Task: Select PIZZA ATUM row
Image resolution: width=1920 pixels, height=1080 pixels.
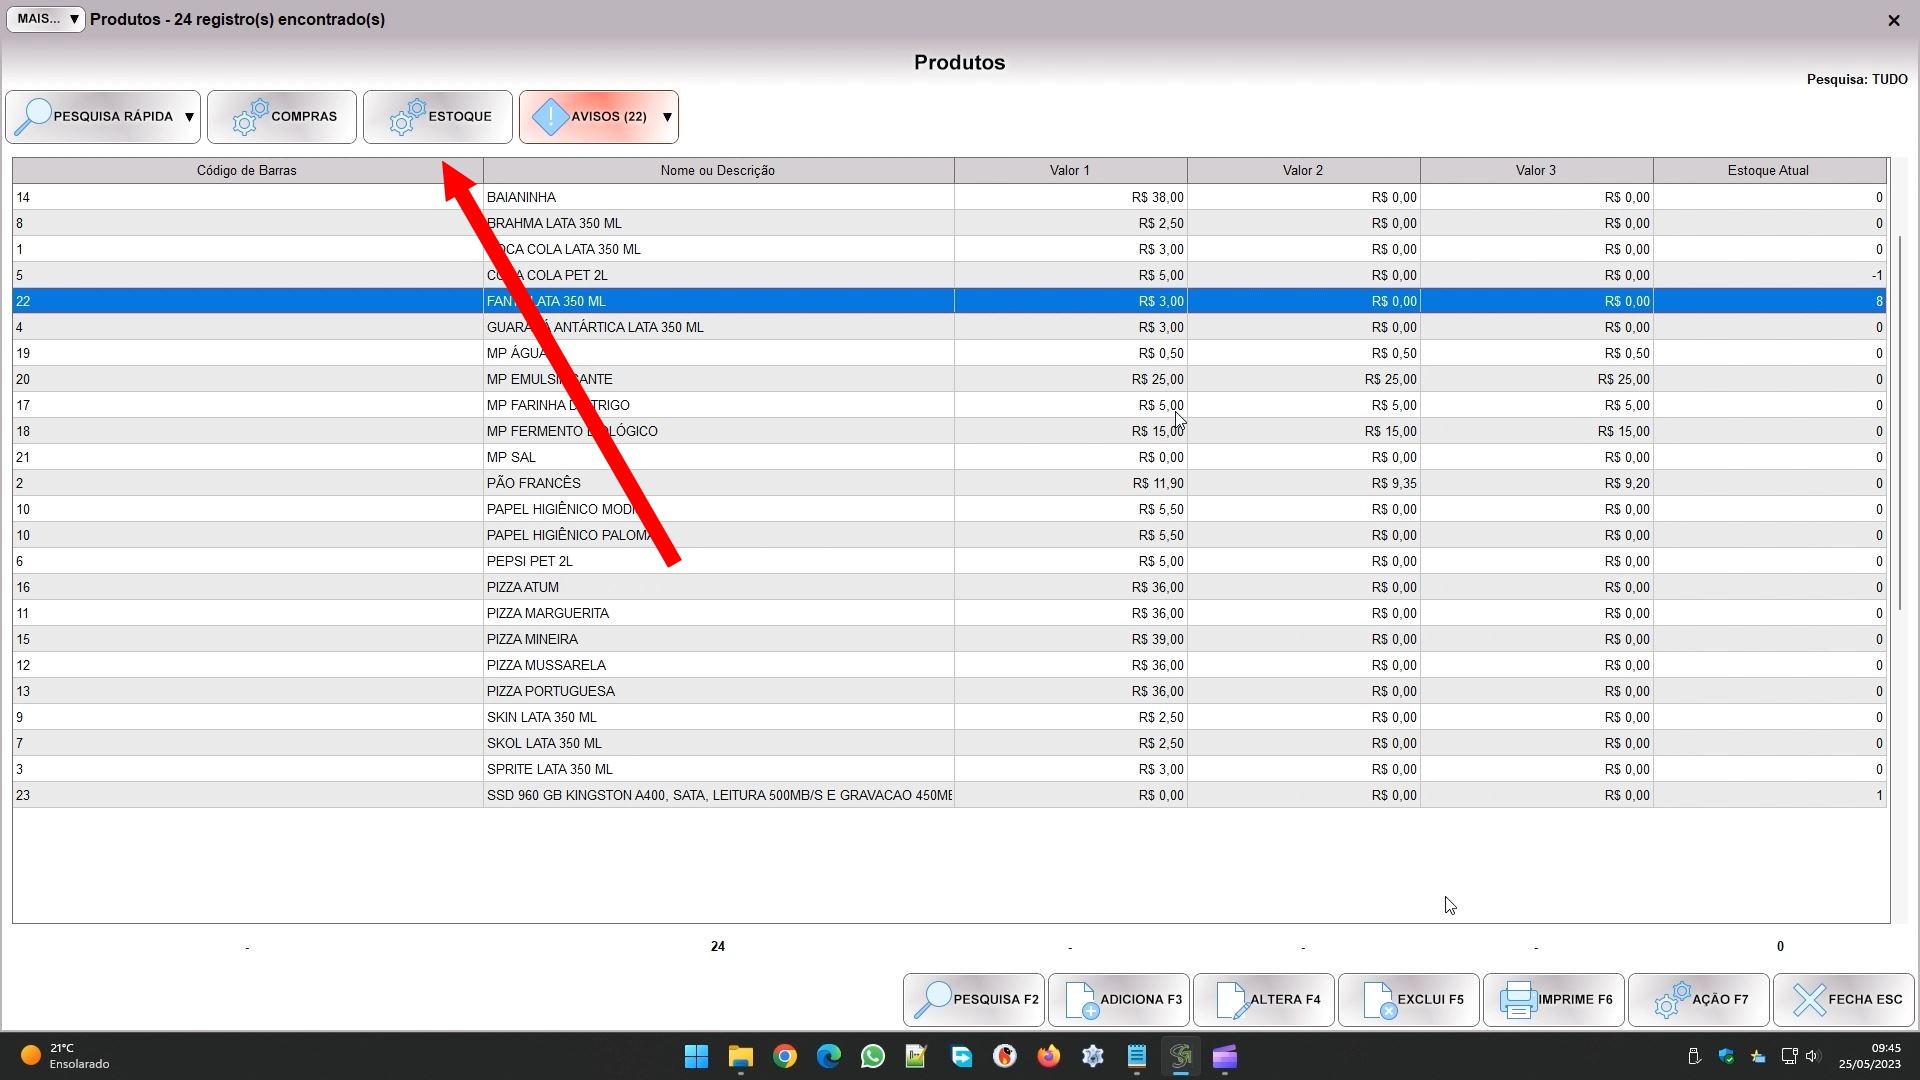Action: coord(949,587)
